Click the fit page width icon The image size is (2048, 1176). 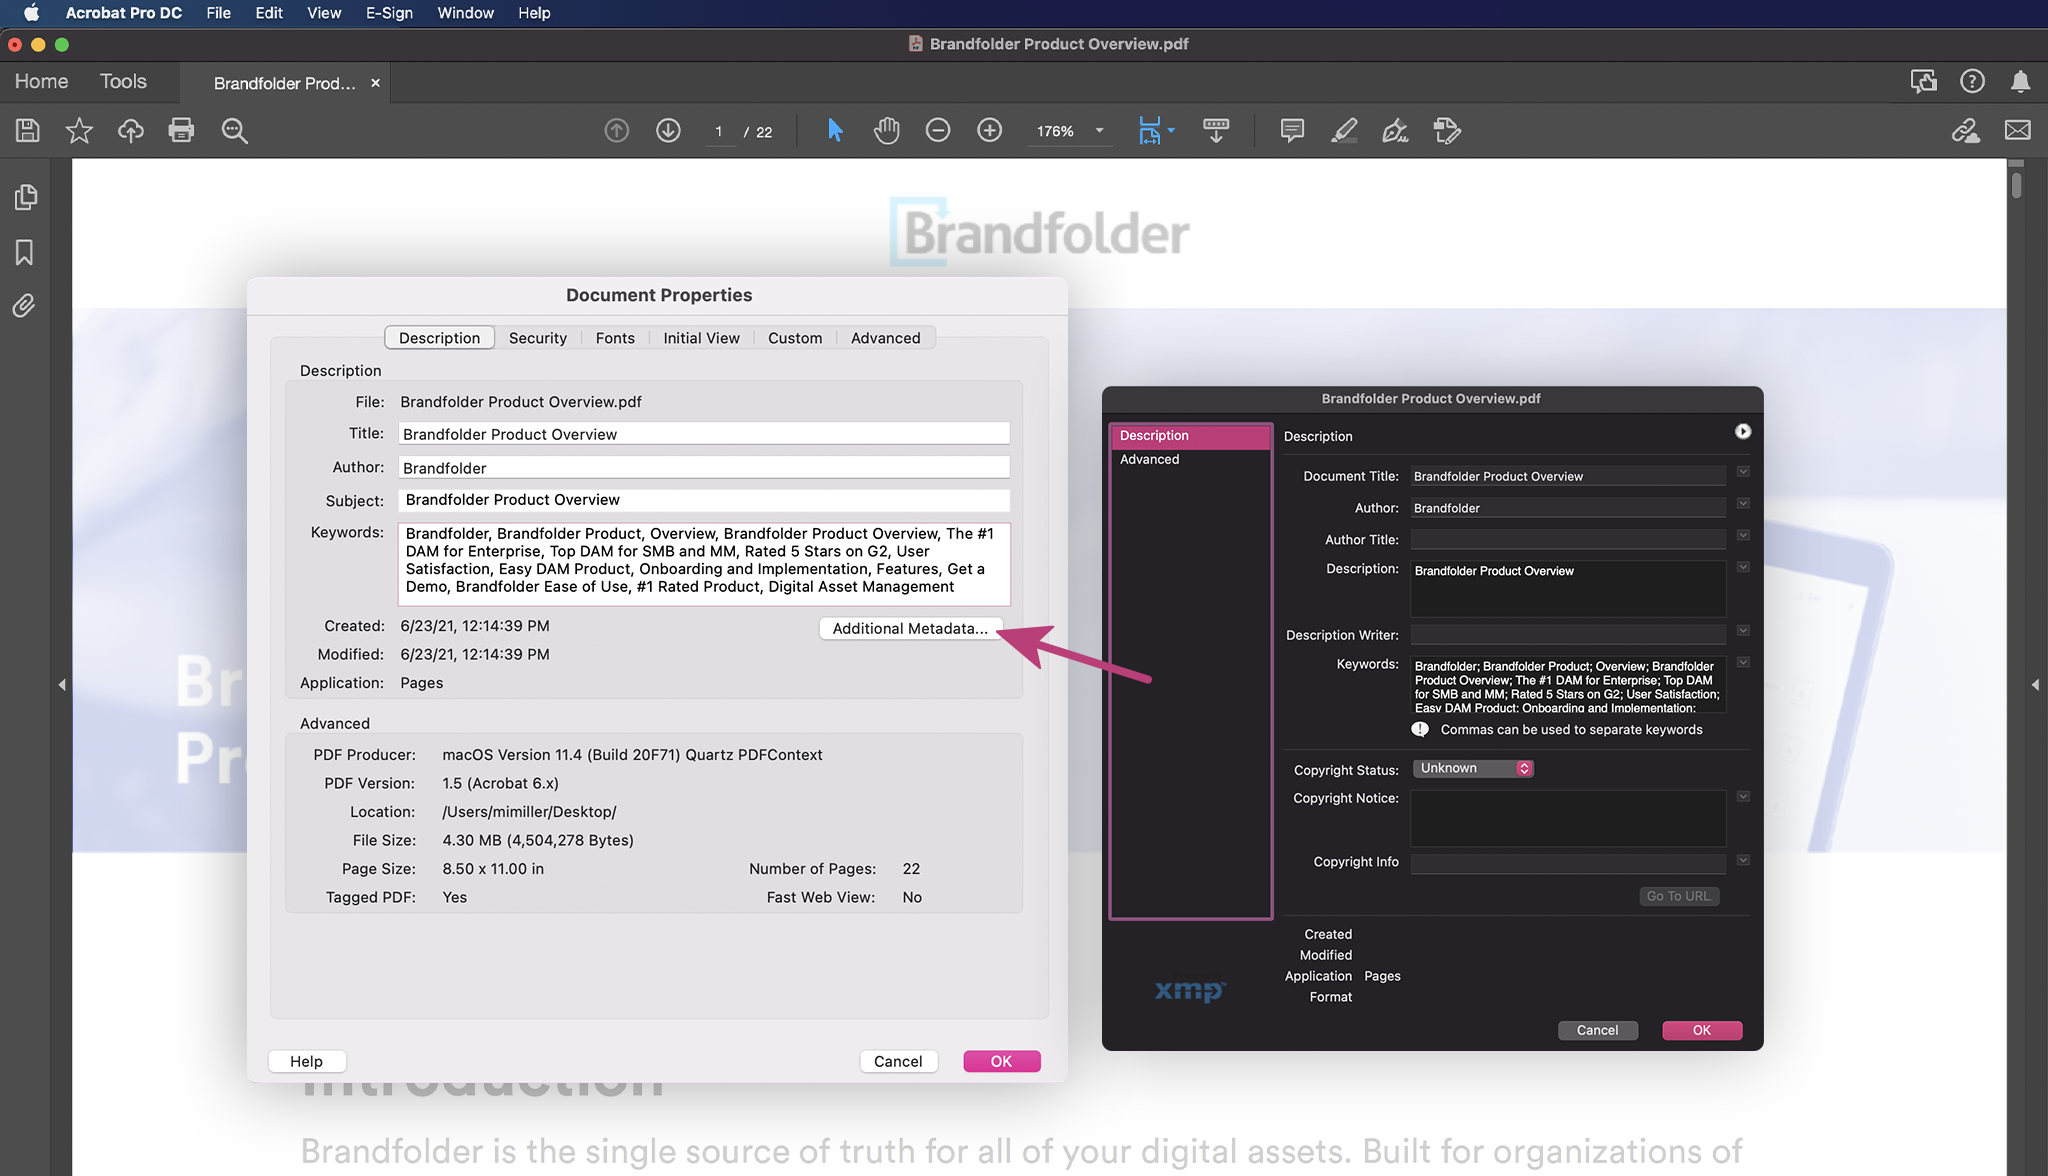point(1150,130)
